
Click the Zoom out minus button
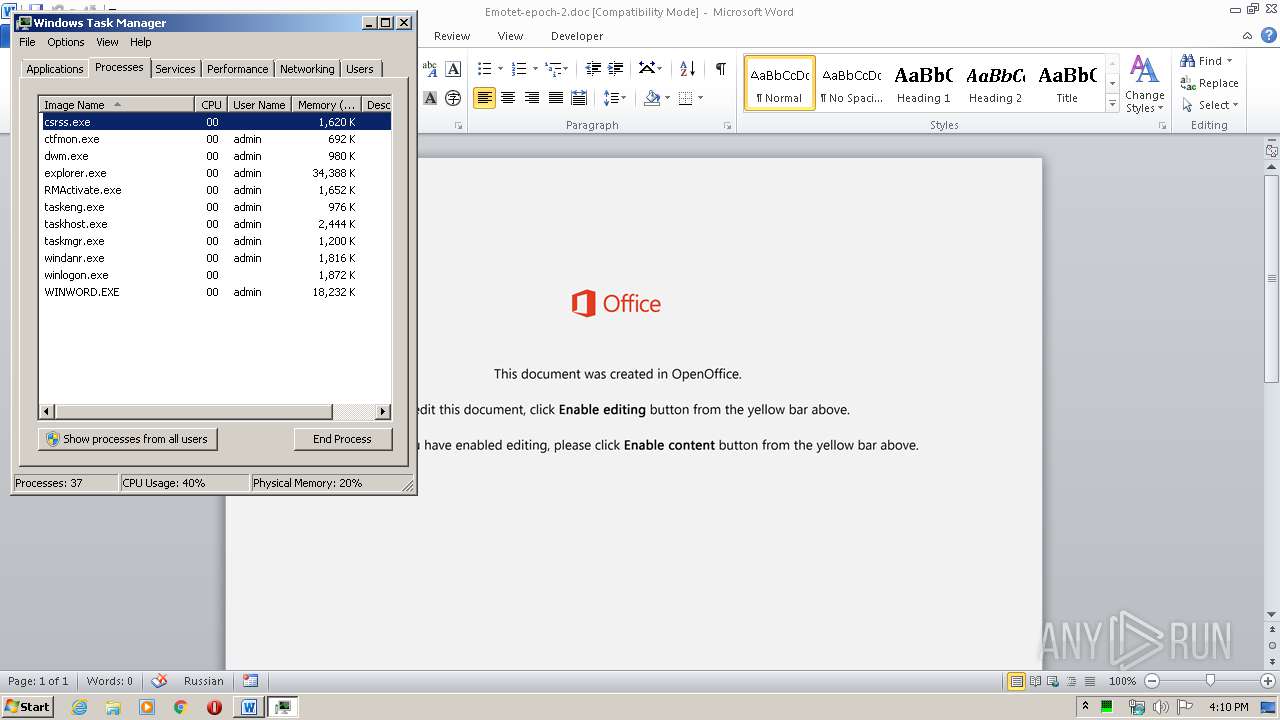(1151, 681)
